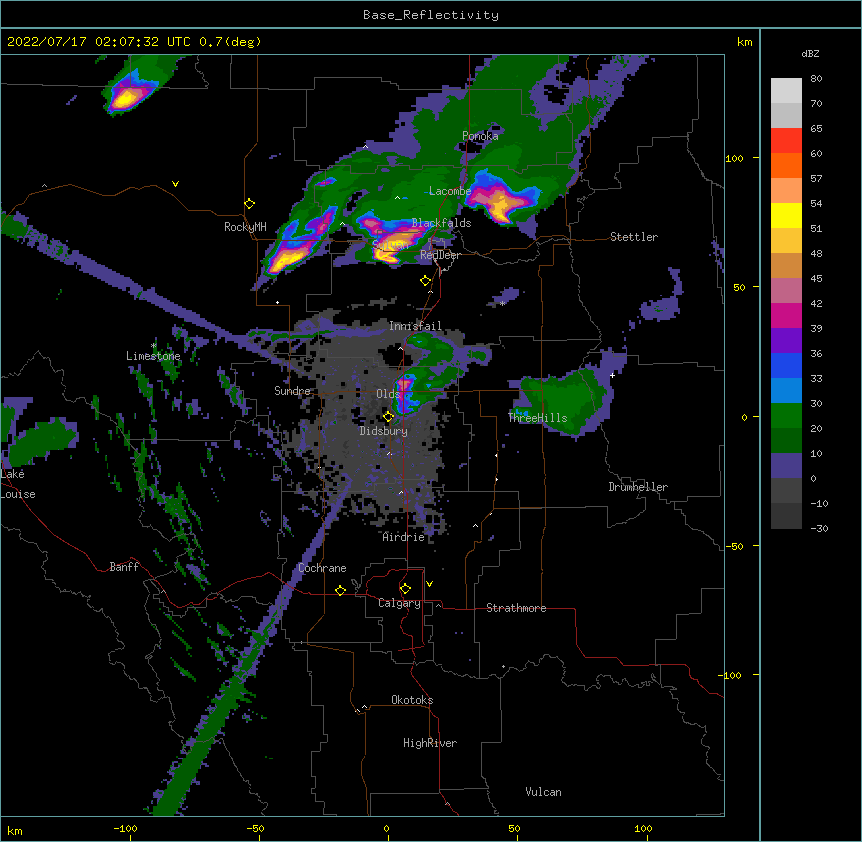Viewport: 862px width, 842px height.
Task: Click the -30 value on dBZ legend
Action: 819,528
